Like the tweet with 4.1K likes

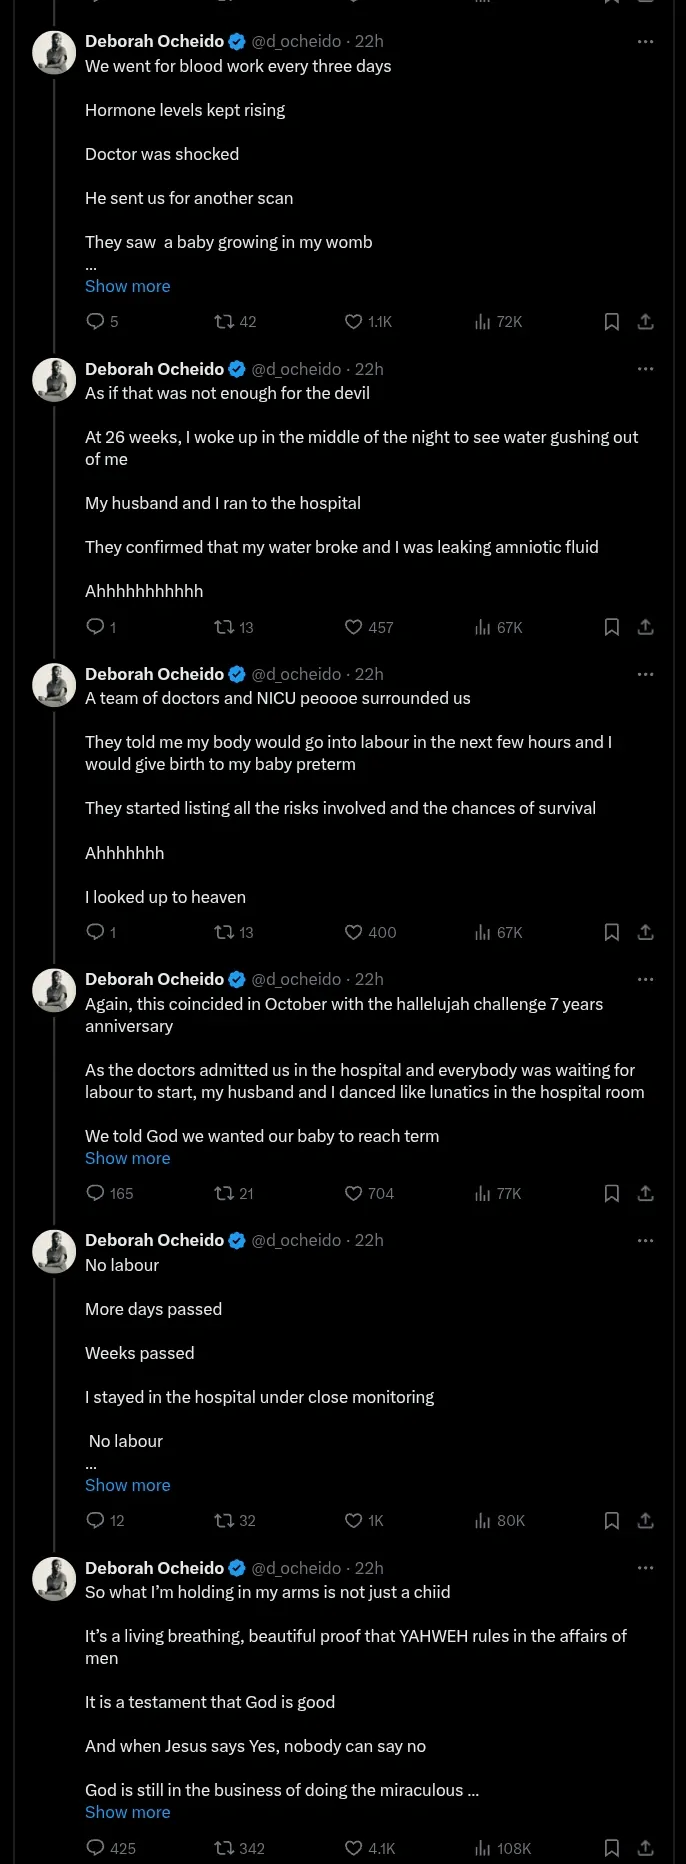(x=353, y=1848)
